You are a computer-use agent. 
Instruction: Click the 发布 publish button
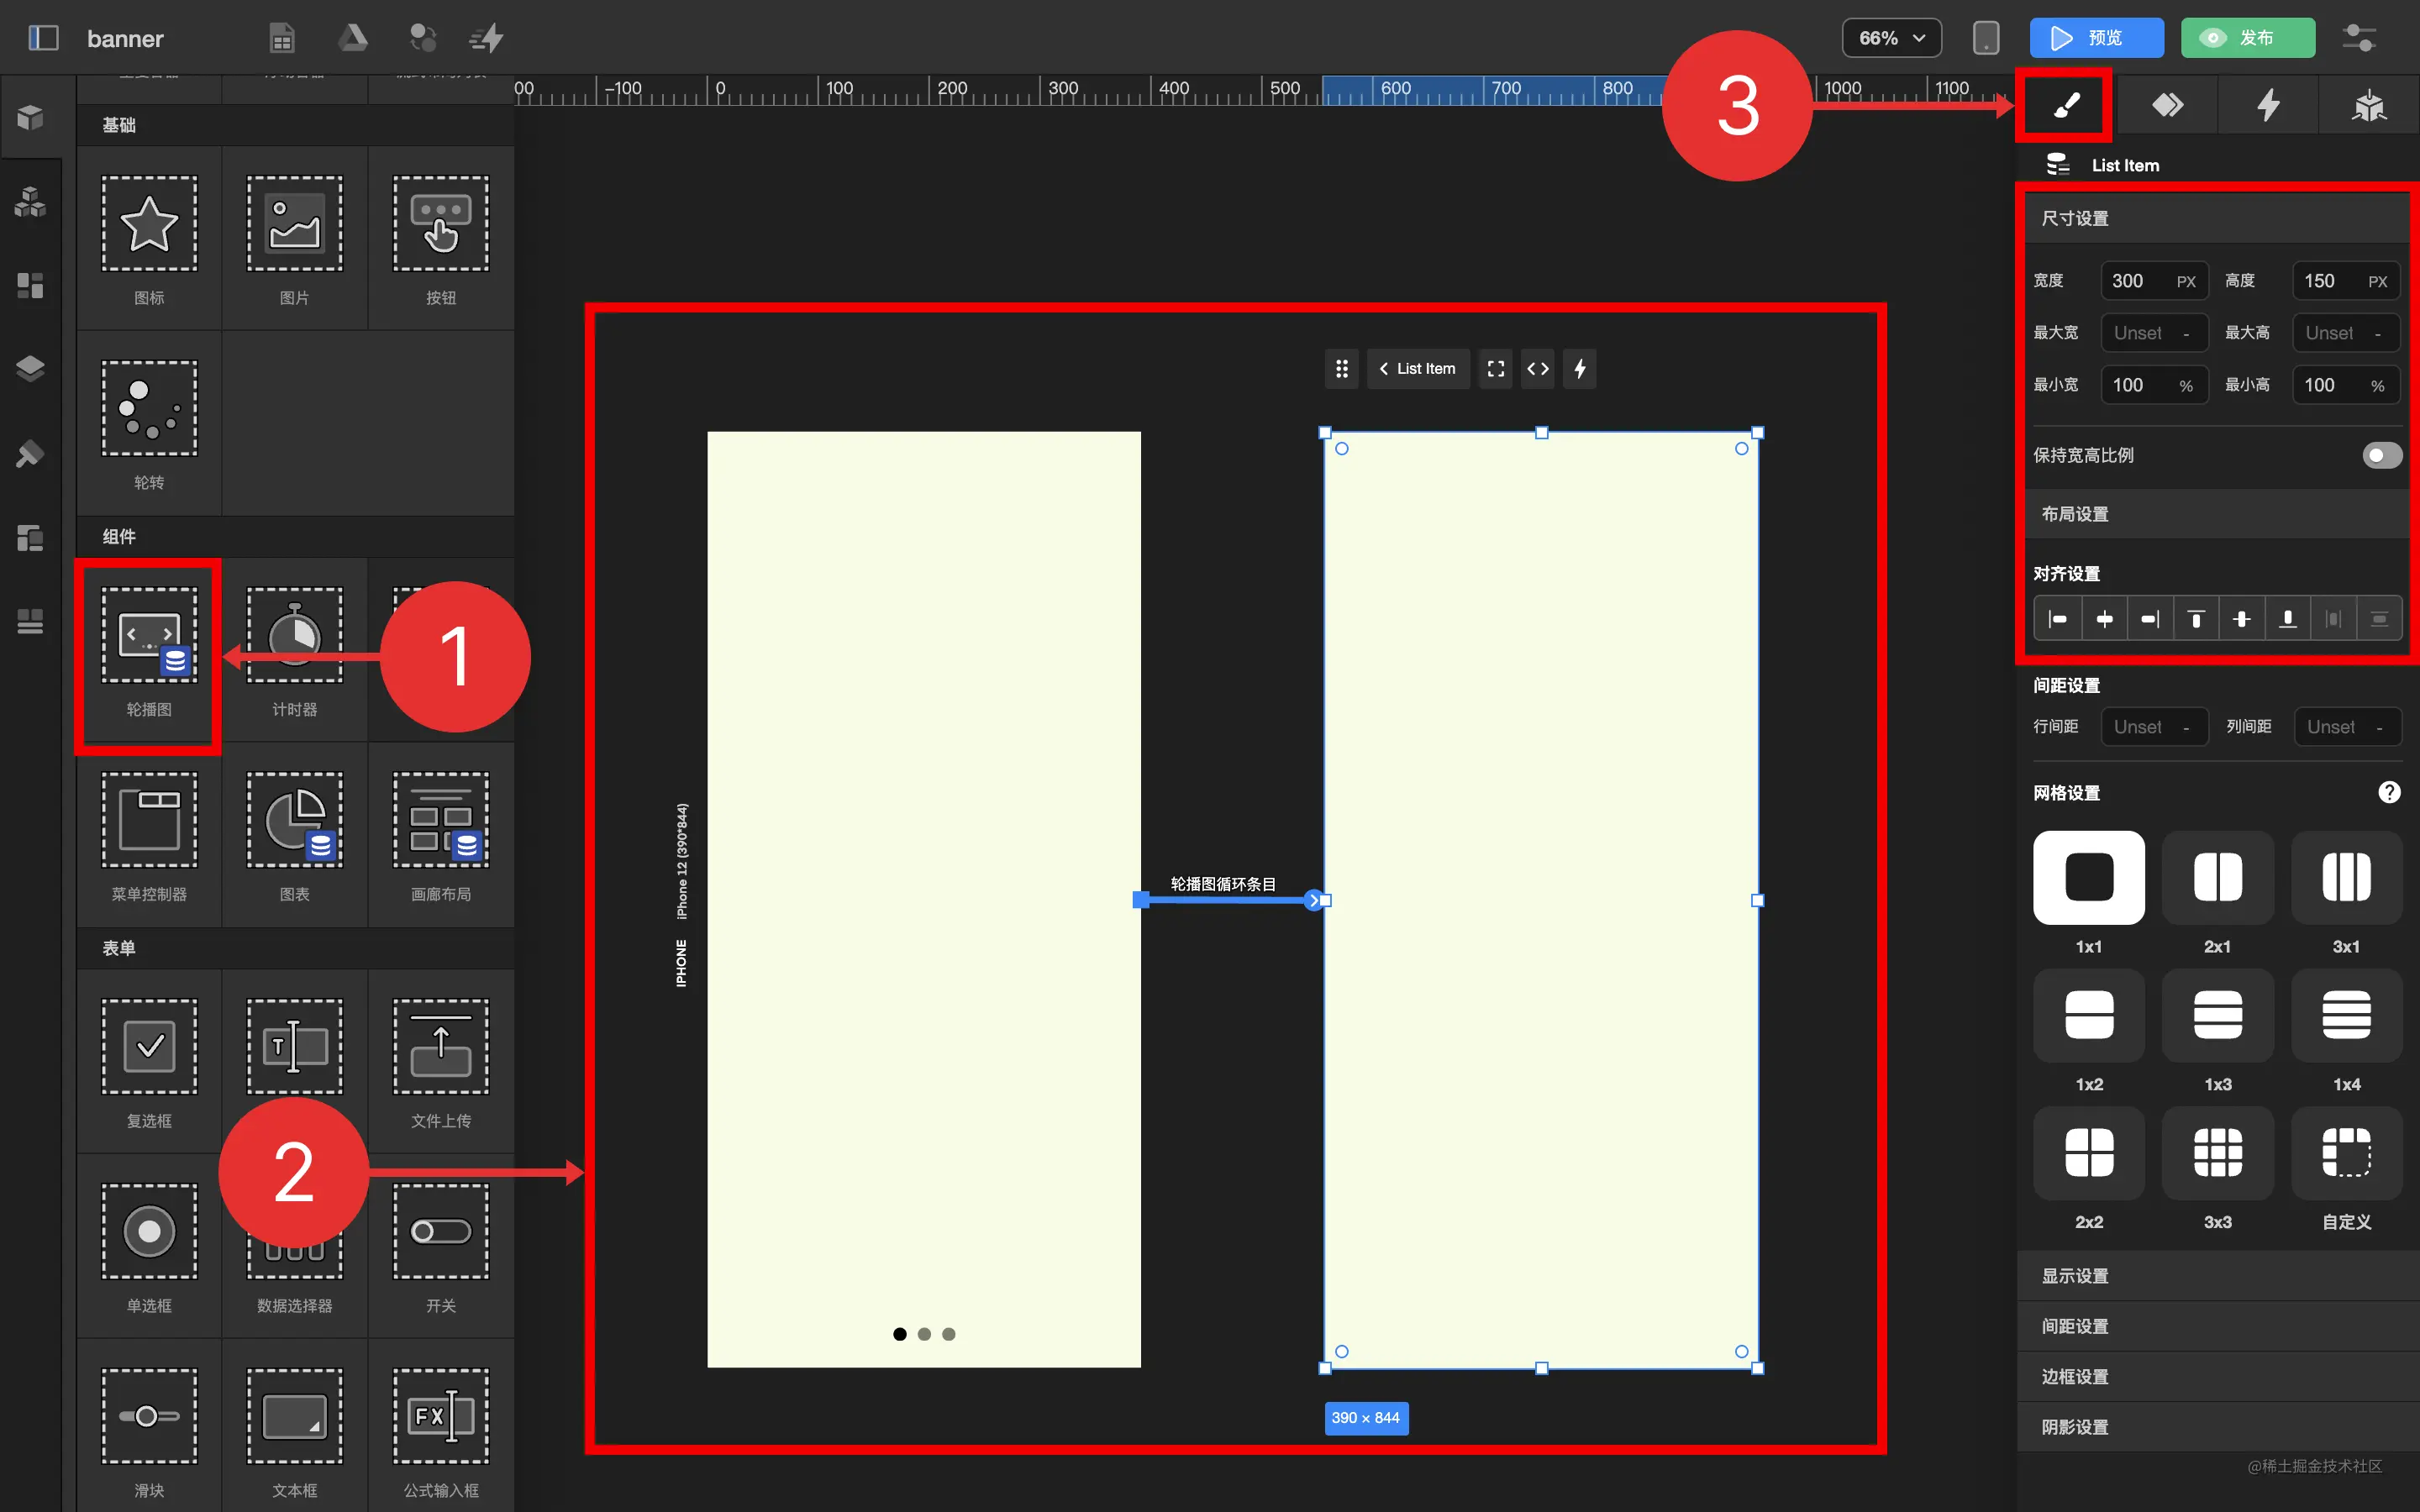pyautogui.click(x=2246, y=38)
